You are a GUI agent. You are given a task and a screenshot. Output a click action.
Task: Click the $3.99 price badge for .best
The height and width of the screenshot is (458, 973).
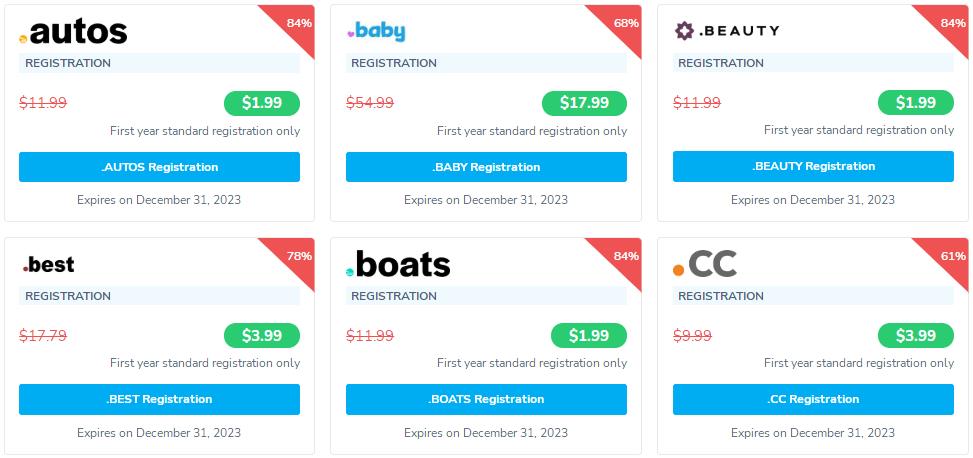pos(261,336)
